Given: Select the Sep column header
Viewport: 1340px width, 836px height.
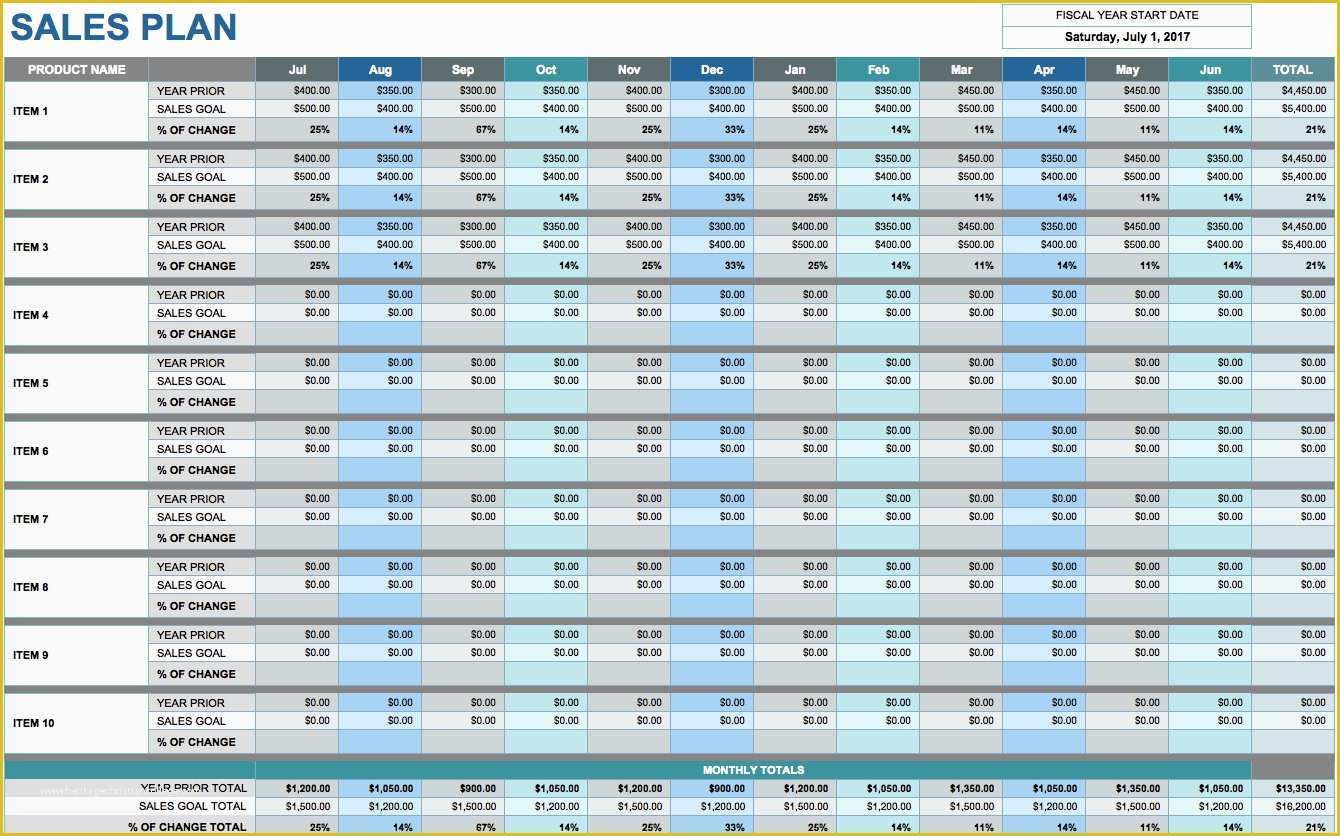Looking at the screenshot, I should (x=463, y=70).
